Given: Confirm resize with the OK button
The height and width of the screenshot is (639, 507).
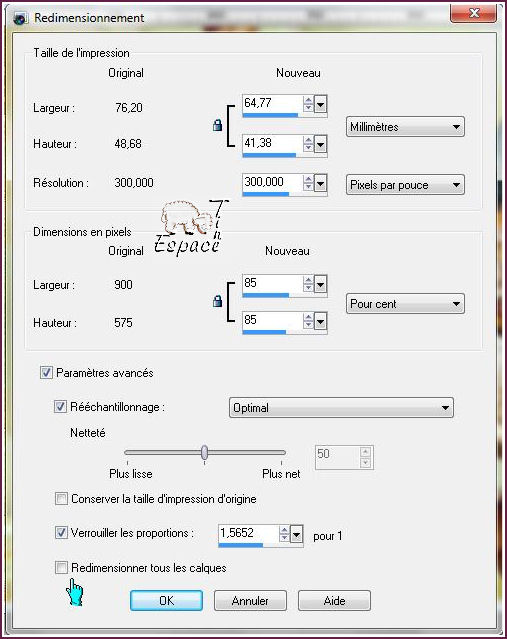Looking at the screenshot, I should pyautogui.click(x=166, y=601).
